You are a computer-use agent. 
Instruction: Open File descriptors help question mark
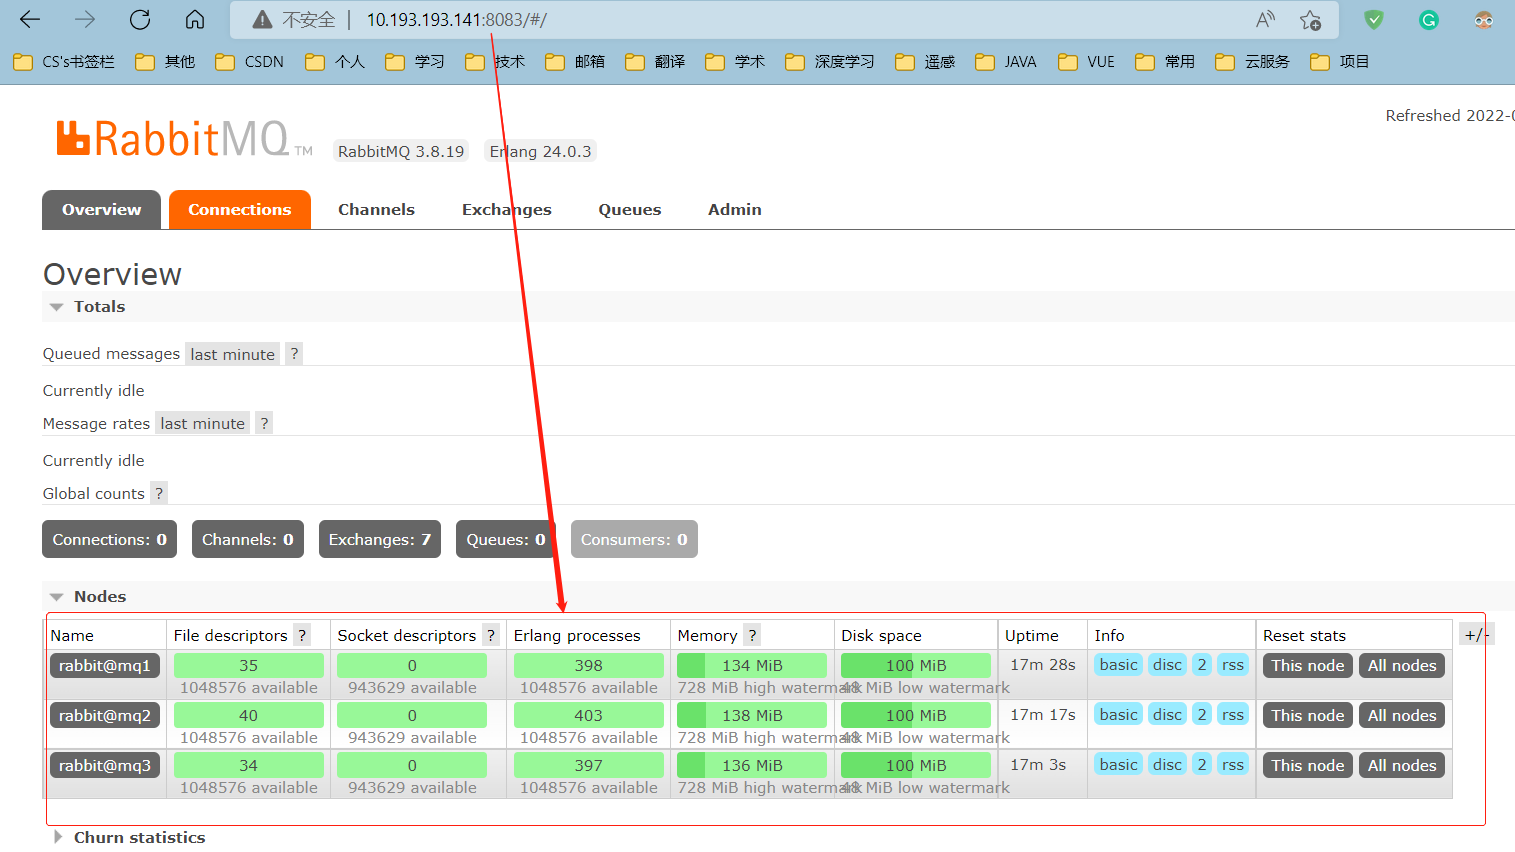pyautogui.click(x=302, y=635)
